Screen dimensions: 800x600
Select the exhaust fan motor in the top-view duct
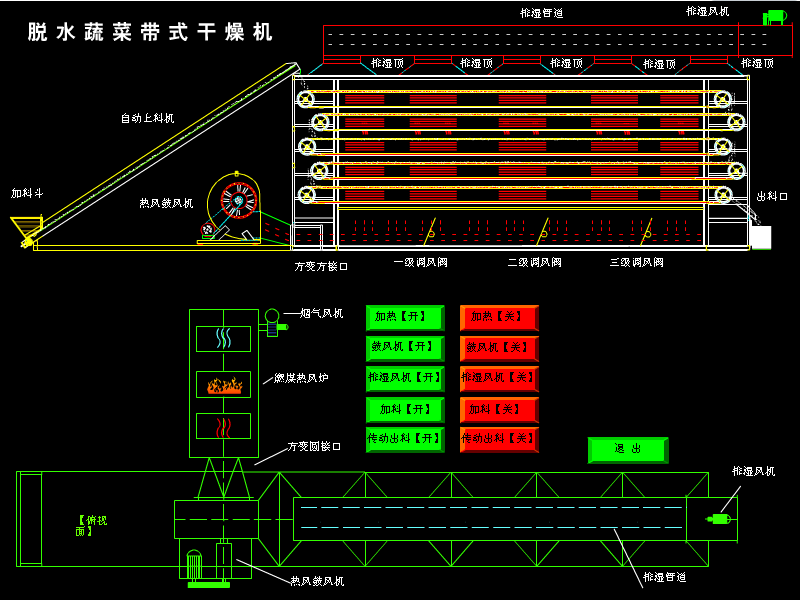click(718, 519)
